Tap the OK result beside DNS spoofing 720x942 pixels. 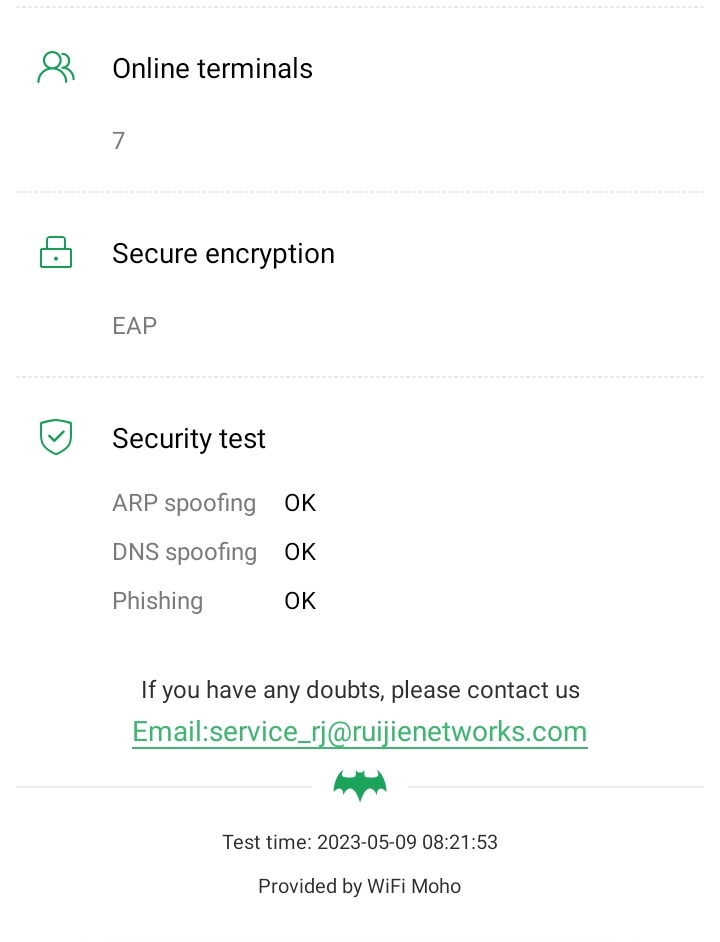click(x=300, y=552)
